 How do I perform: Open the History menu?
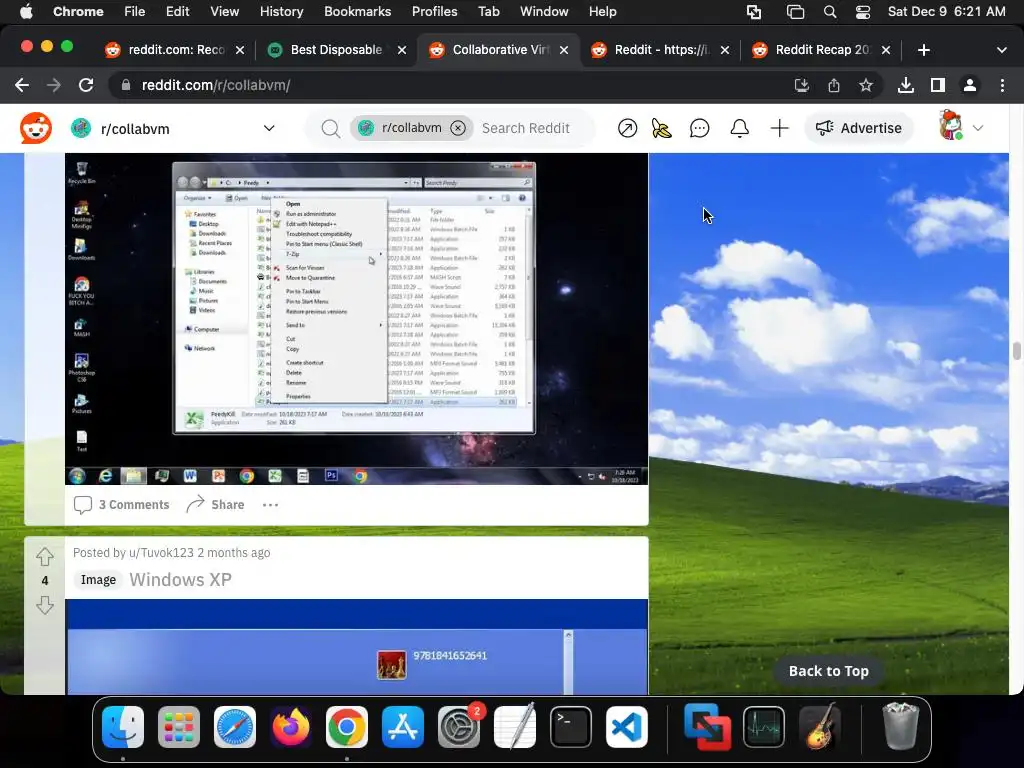click(281, 12)
